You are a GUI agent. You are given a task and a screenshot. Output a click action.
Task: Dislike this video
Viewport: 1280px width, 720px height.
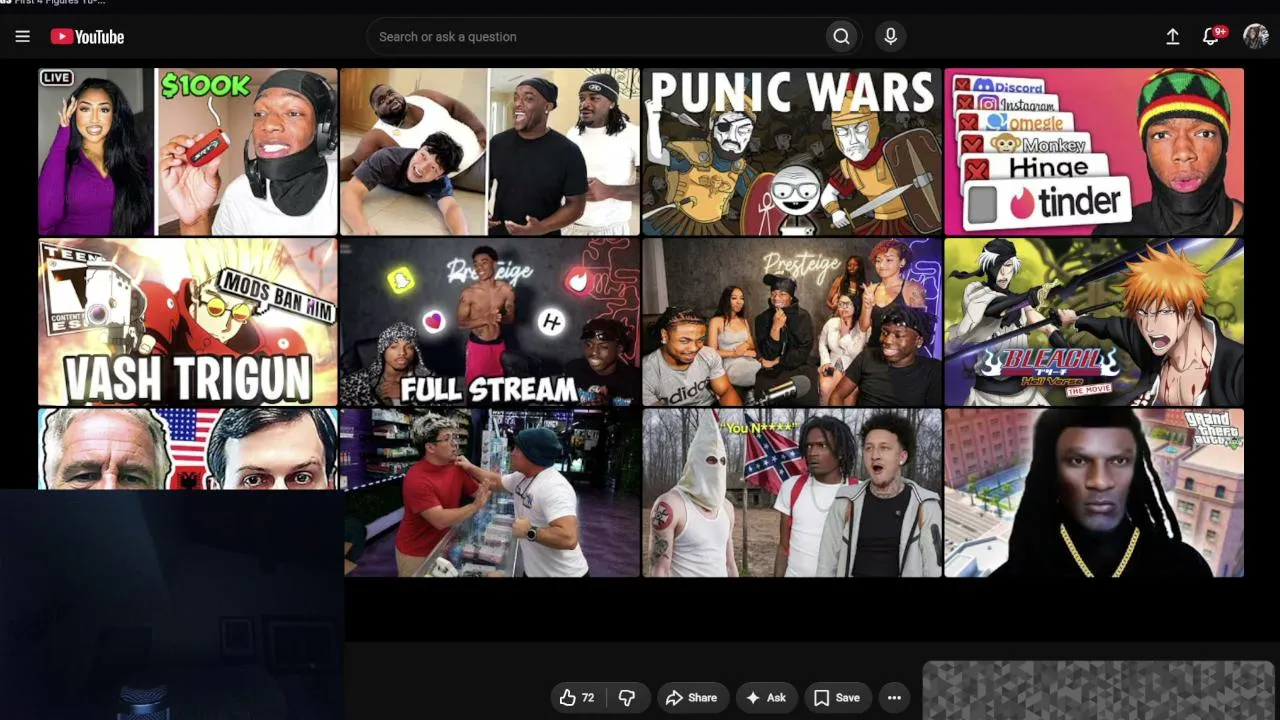tap(627, 698)
